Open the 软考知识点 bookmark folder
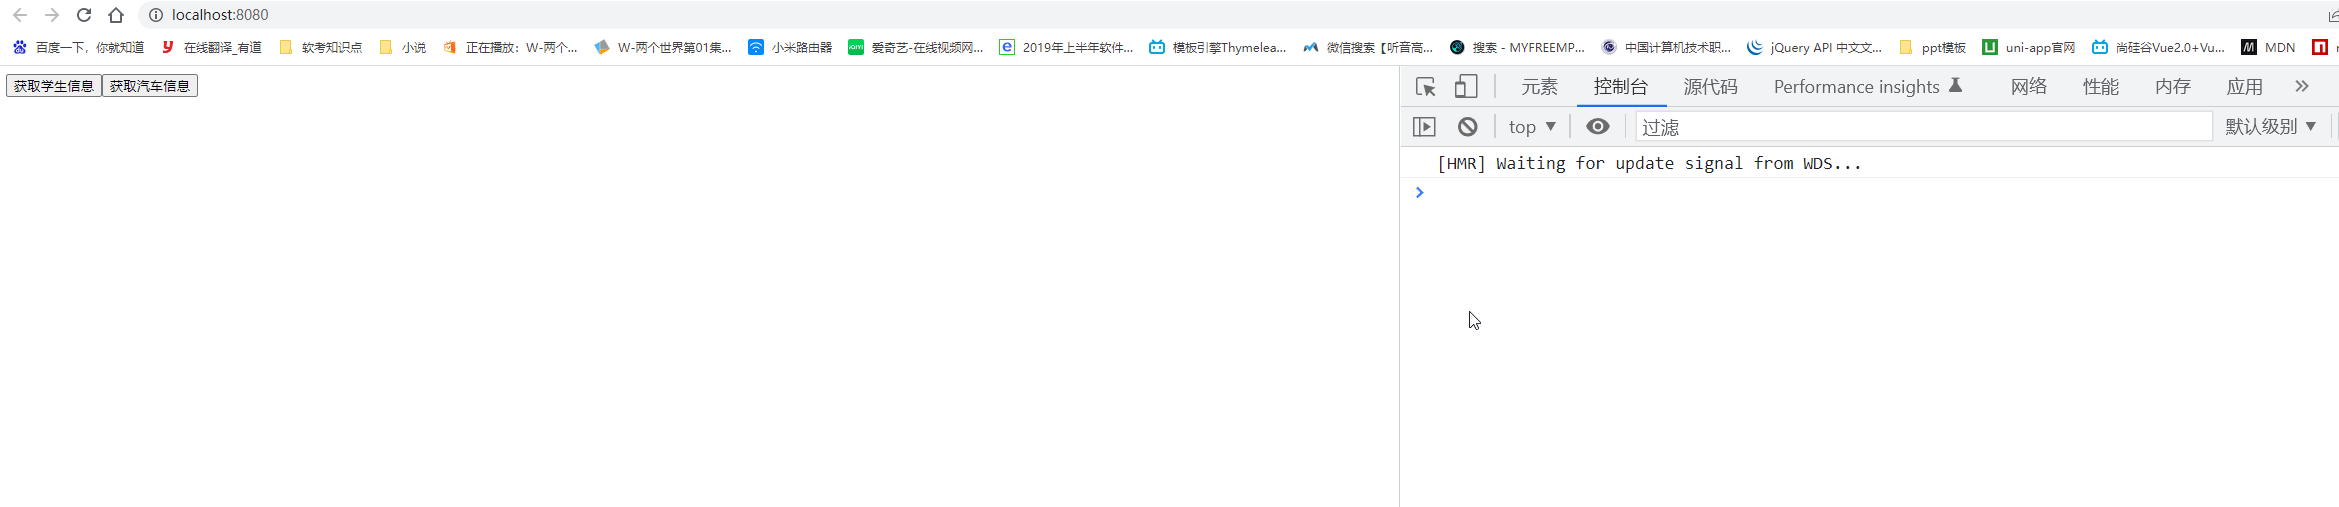This screenshot has height=507, width=2339. pos(321,47)
